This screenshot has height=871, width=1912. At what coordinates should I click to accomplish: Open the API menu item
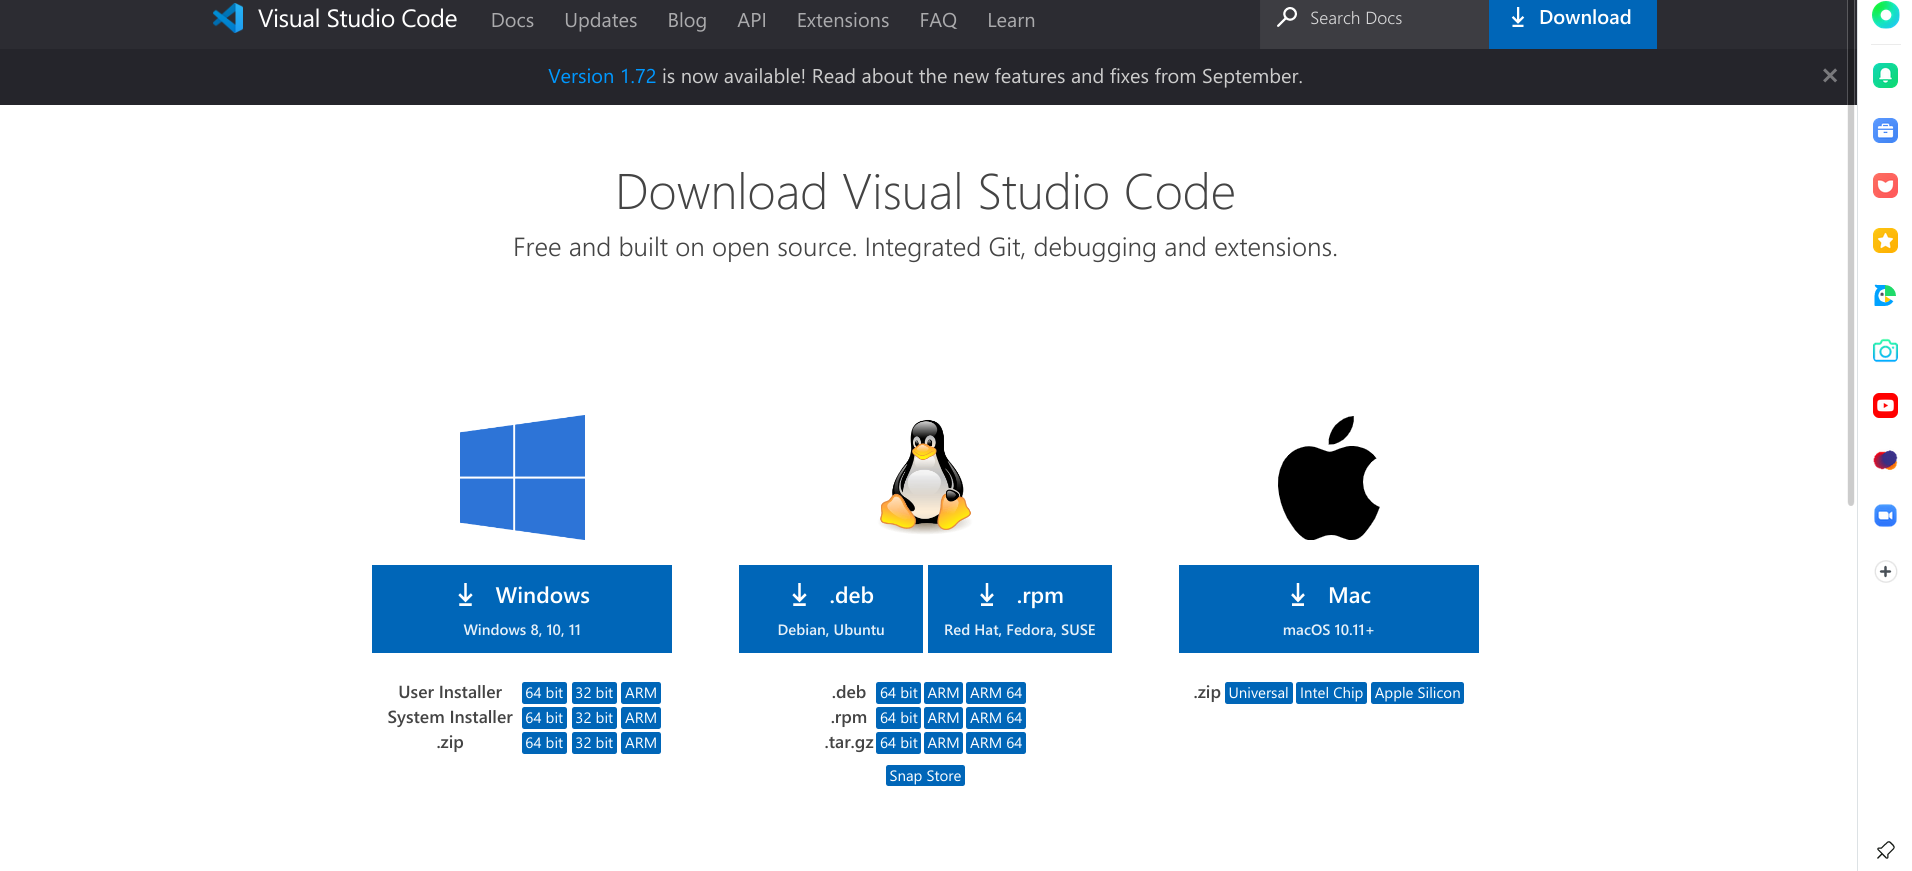pyautogui.click(x=751, y=20)
